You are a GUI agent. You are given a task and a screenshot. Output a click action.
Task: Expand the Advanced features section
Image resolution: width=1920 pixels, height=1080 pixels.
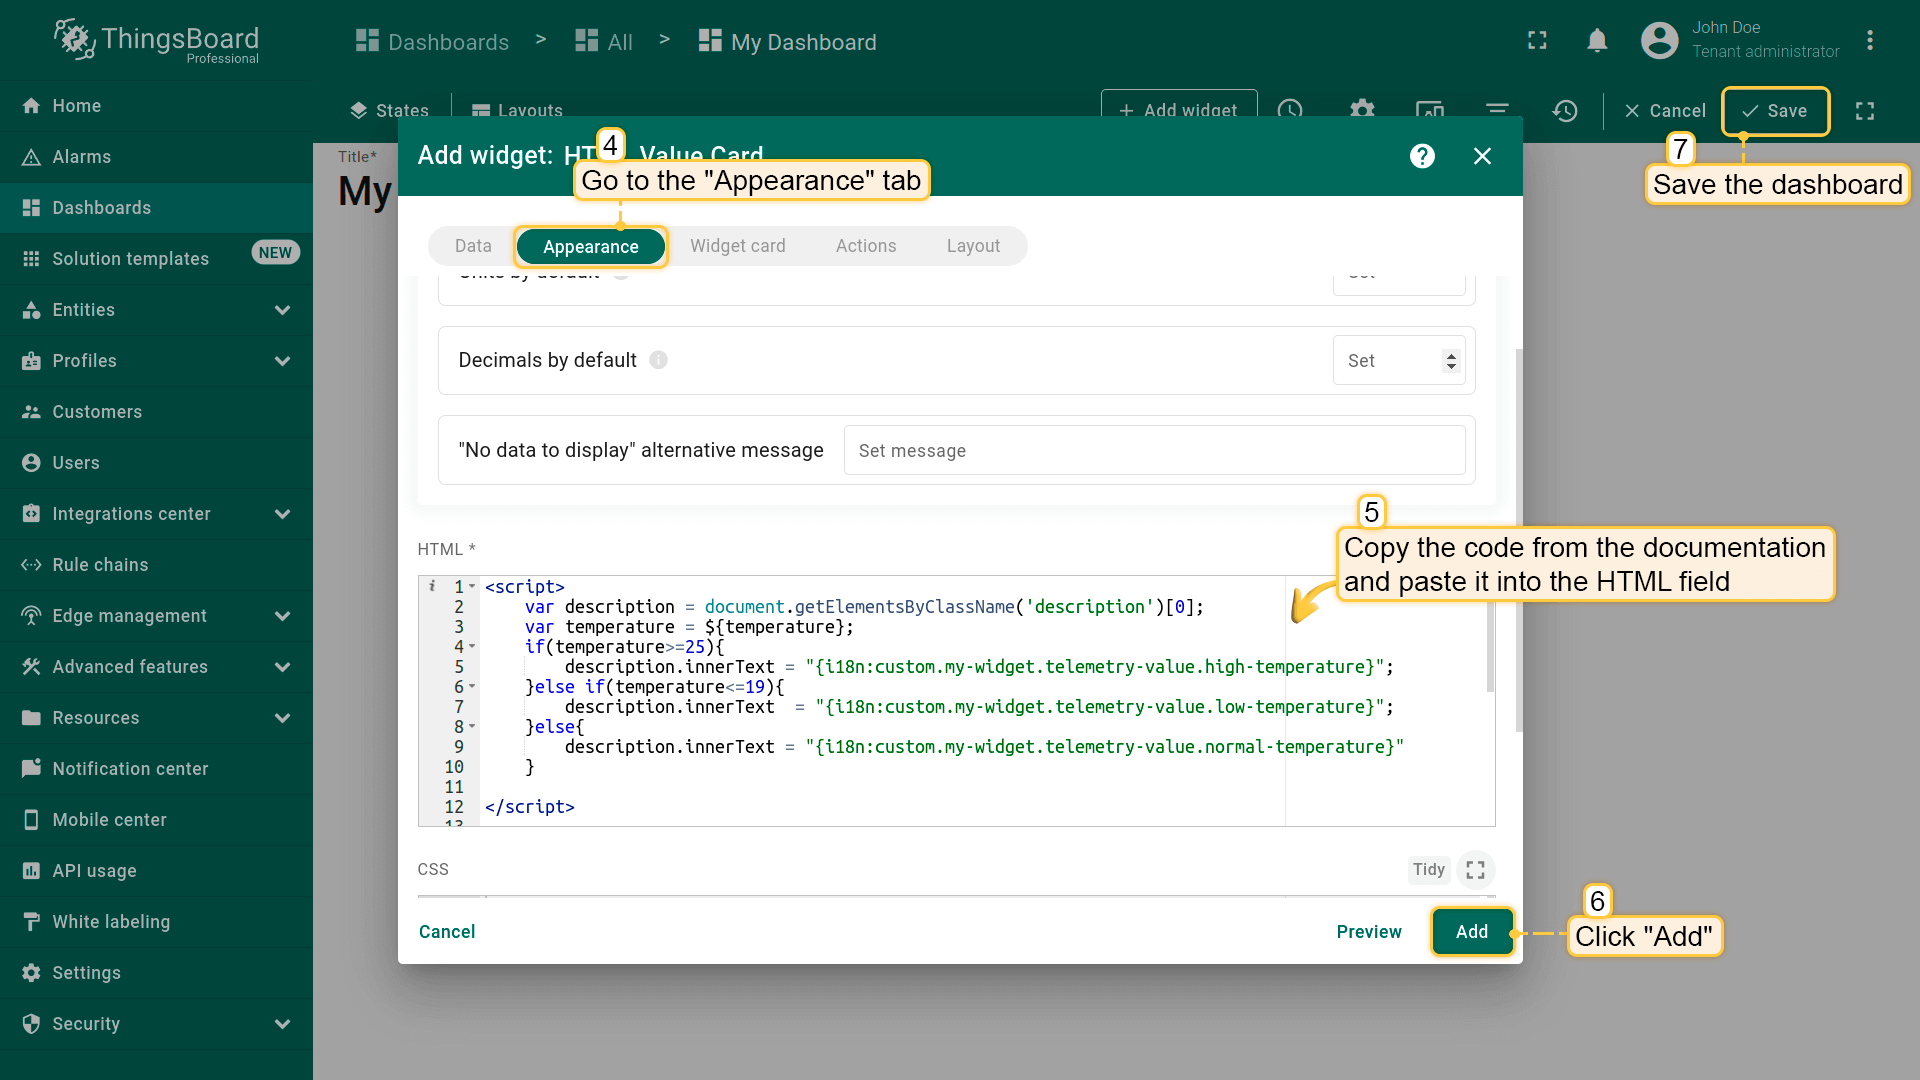tap(282, 667)
